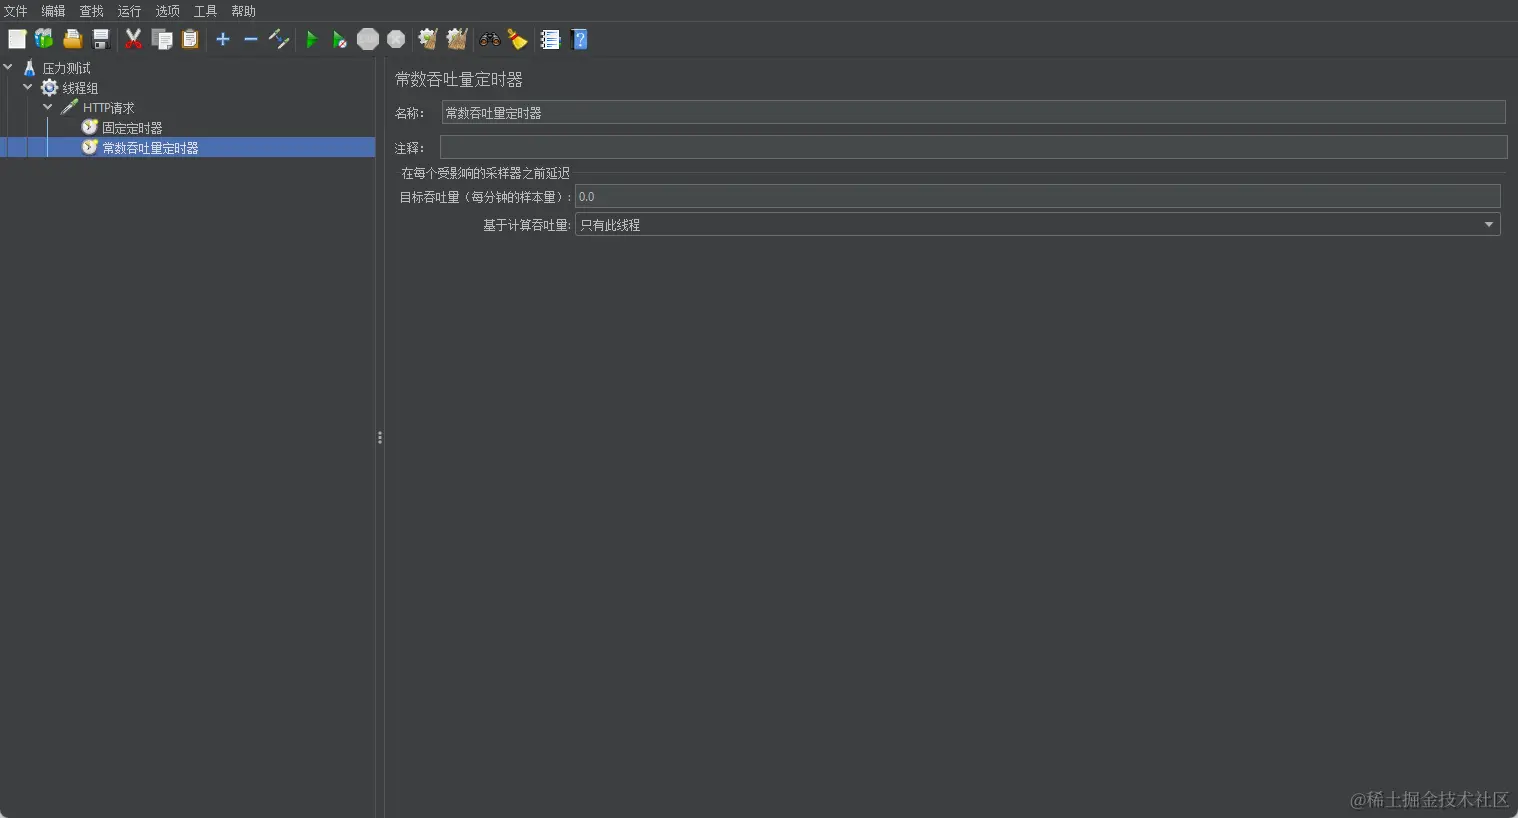Click the Toggle enable/disable icon
1518x818 pixels.
[279, 39]
